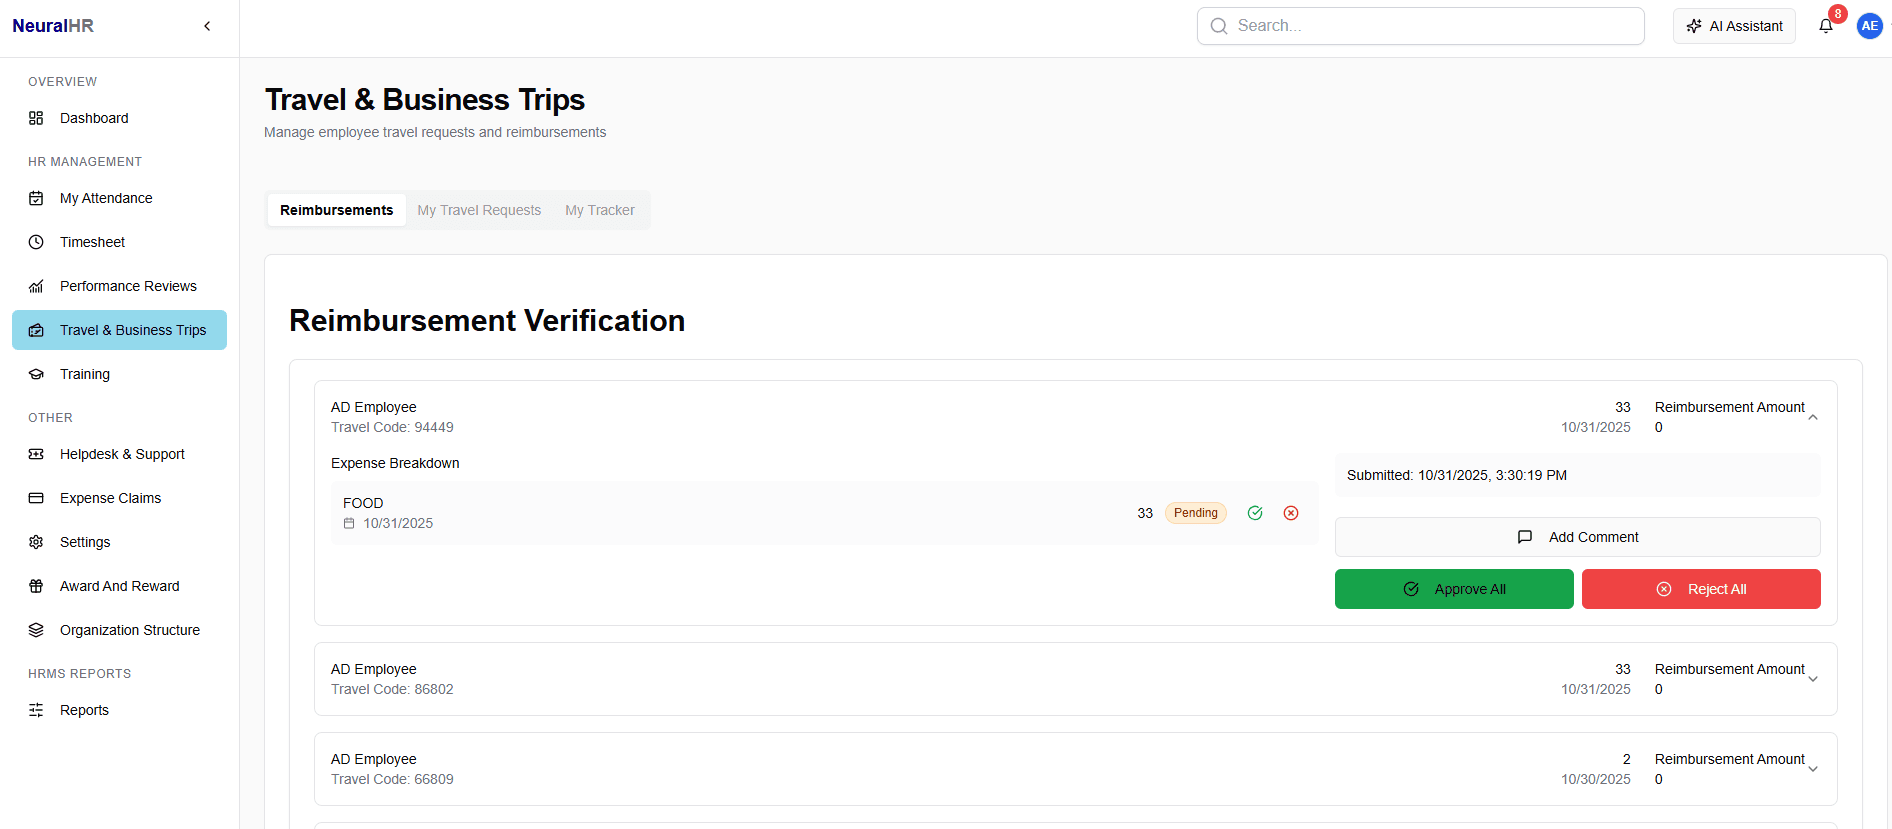Click the notification count badge 8
Image resolution: width=1892 pixels, height=829 pixels.
pos(1838,14)
